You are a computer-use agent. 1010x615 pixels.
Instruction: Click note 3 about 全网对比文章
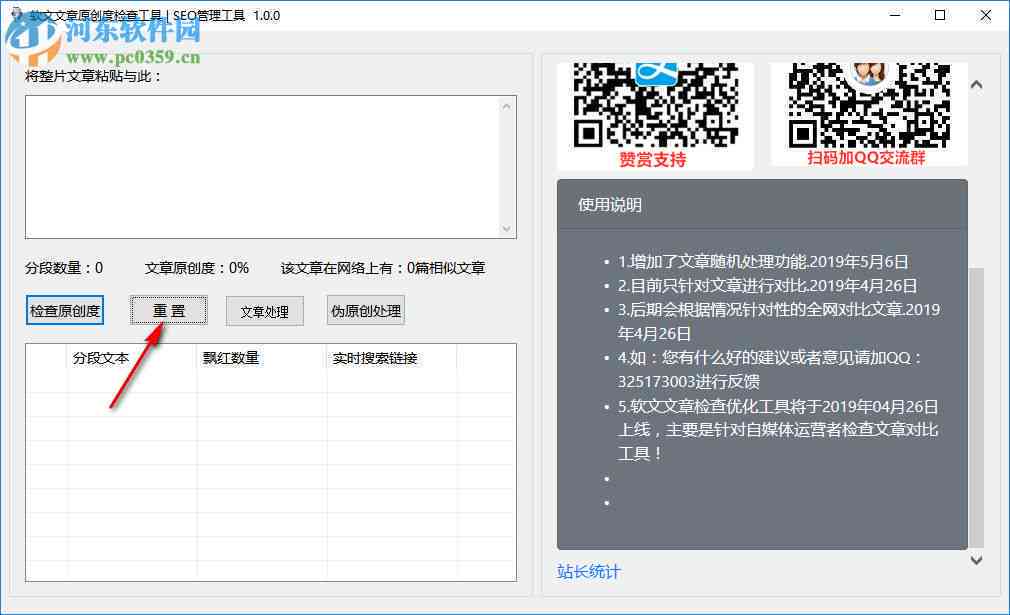779,321
